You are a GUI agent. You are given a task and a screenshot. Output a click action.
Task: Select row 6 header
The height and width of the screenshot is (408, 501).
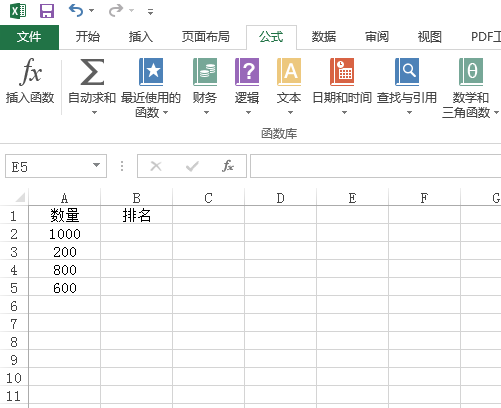click(14, 305)
